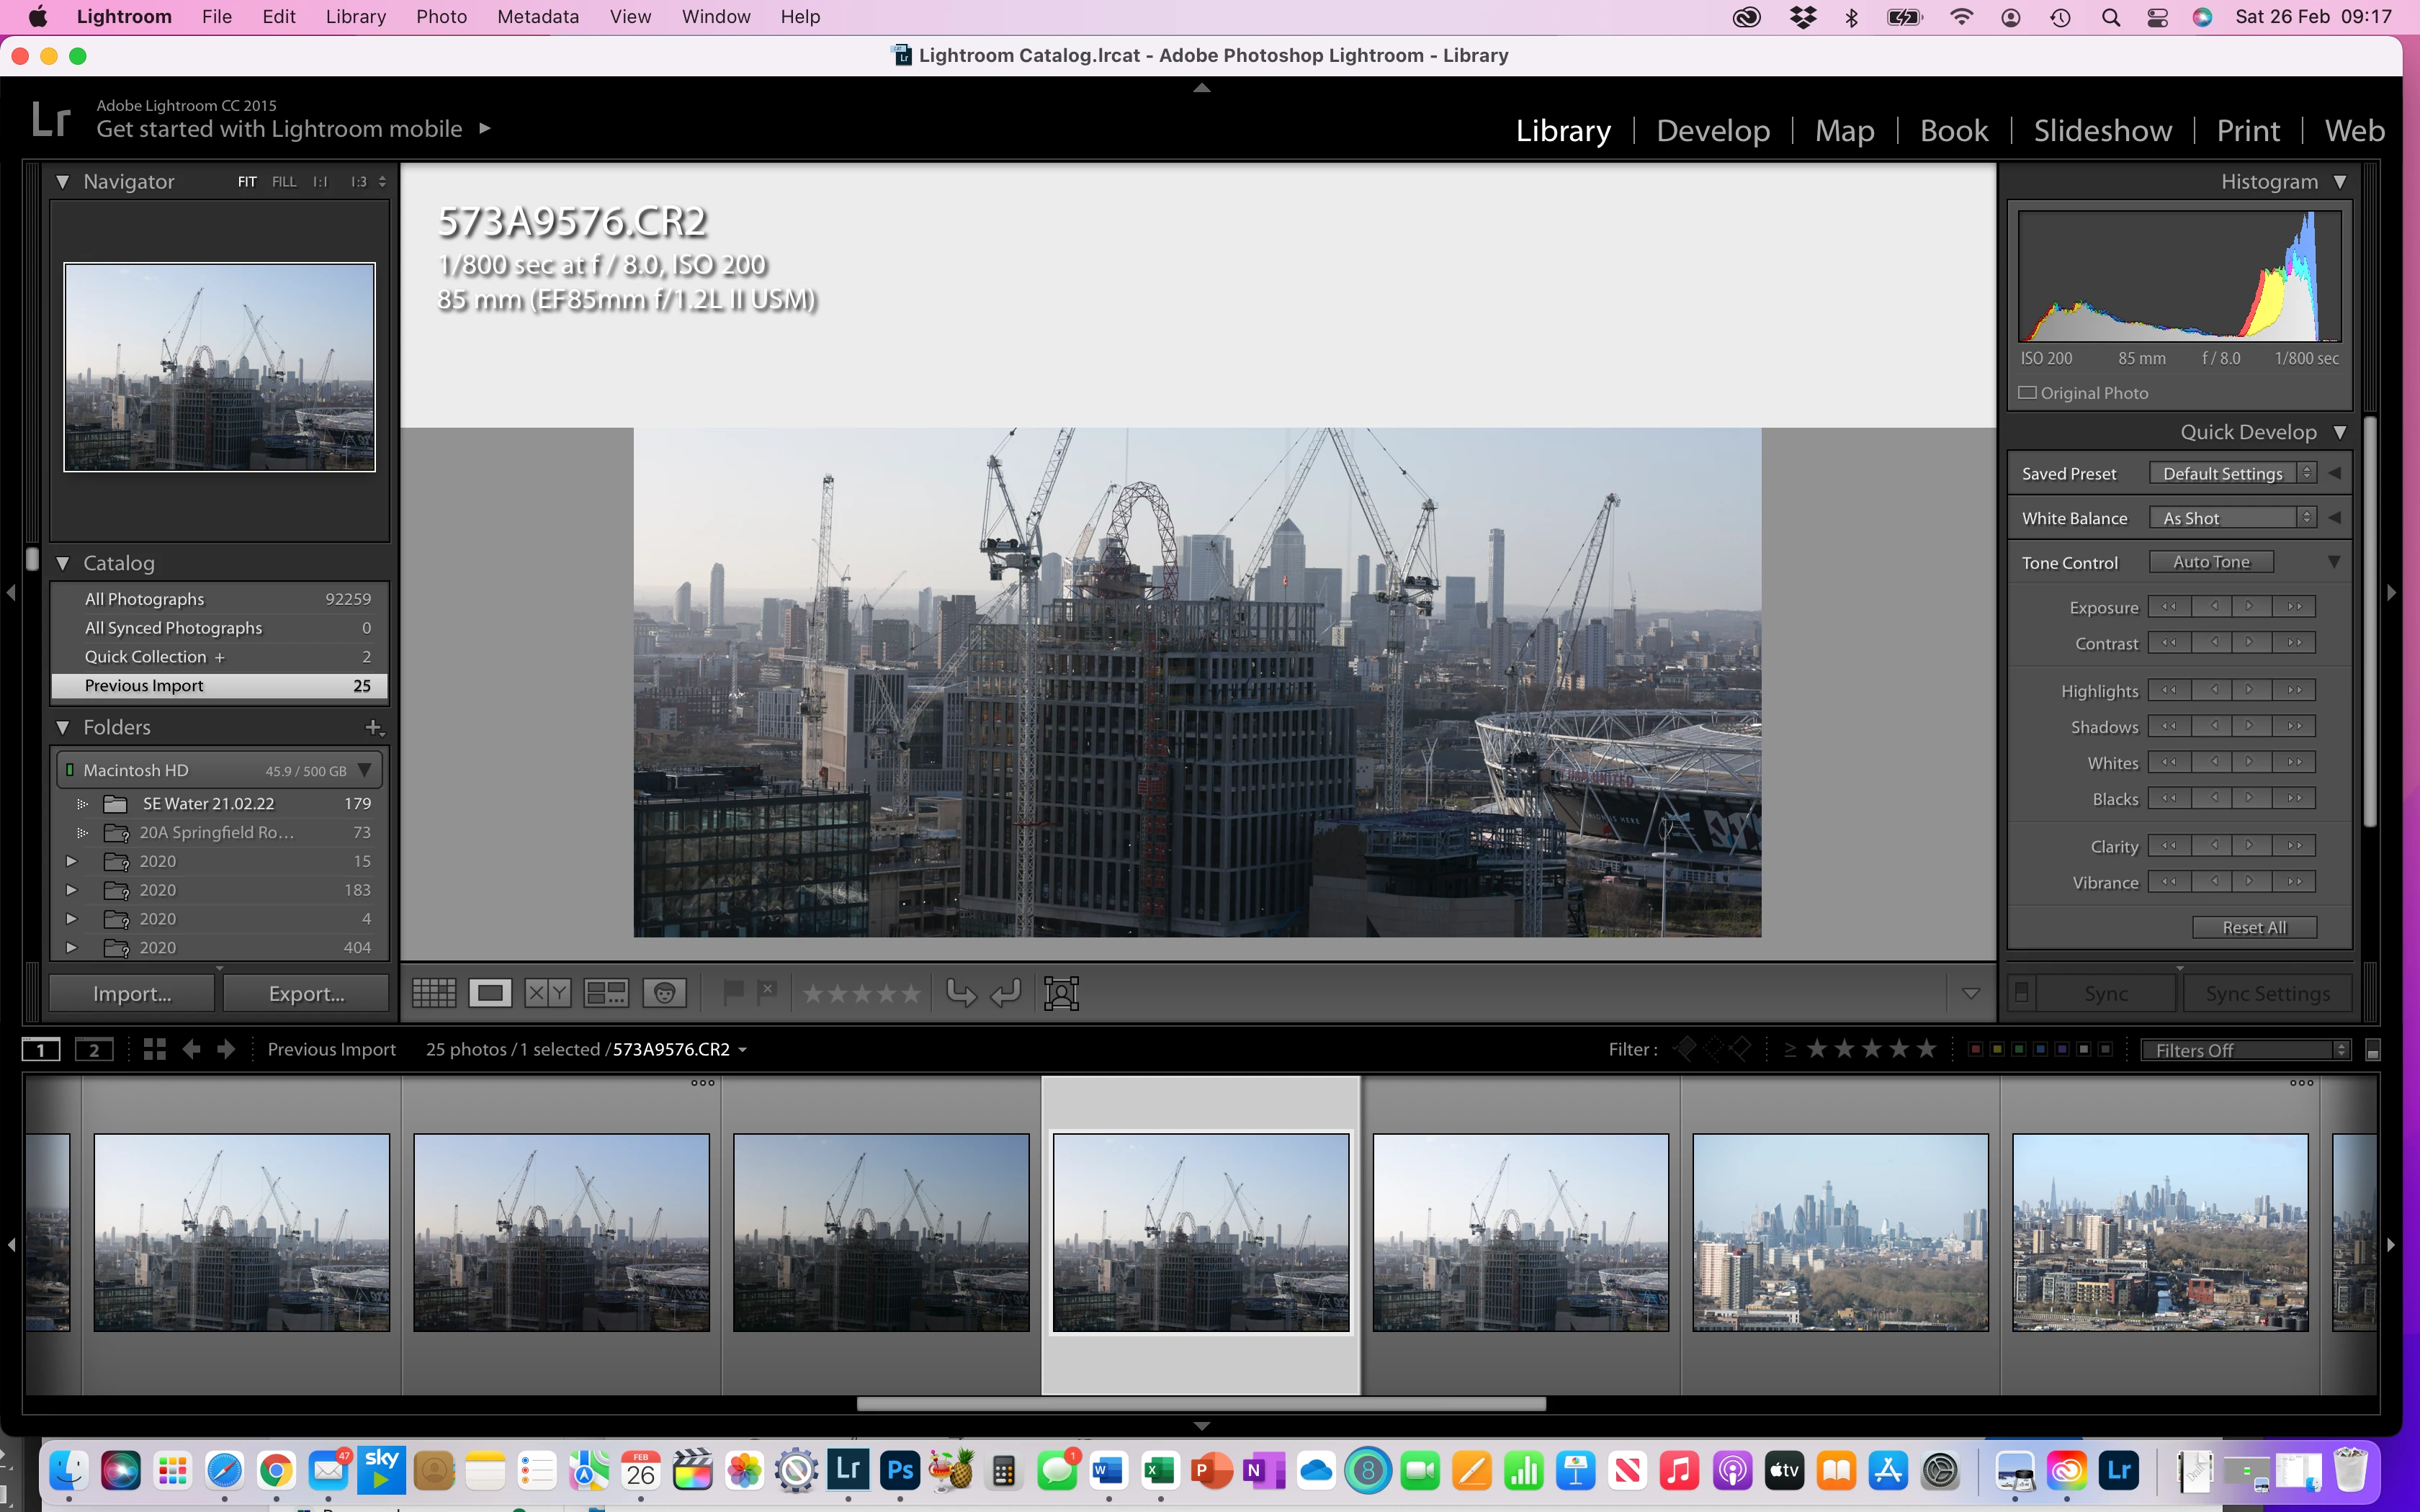Viewport: 2420px width, 1512px height.
Task: Filter by red color label
Action: point(1975,1050)
